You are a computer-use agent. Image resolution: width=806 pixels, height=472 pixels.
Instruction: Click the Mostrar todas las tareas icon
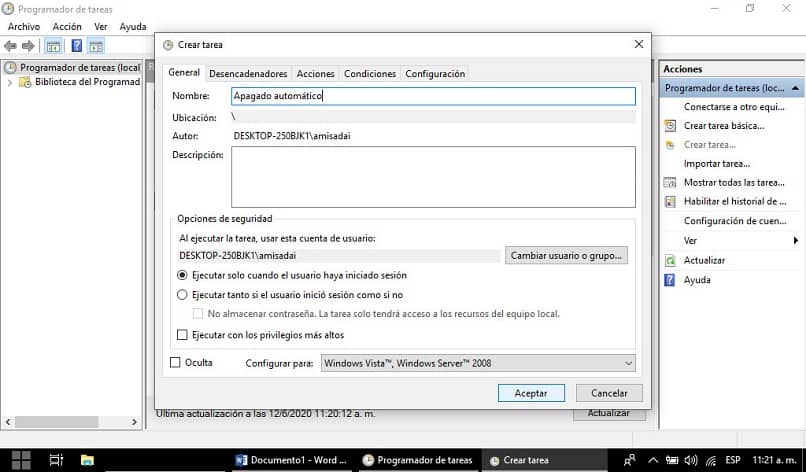tap(670, 183)
